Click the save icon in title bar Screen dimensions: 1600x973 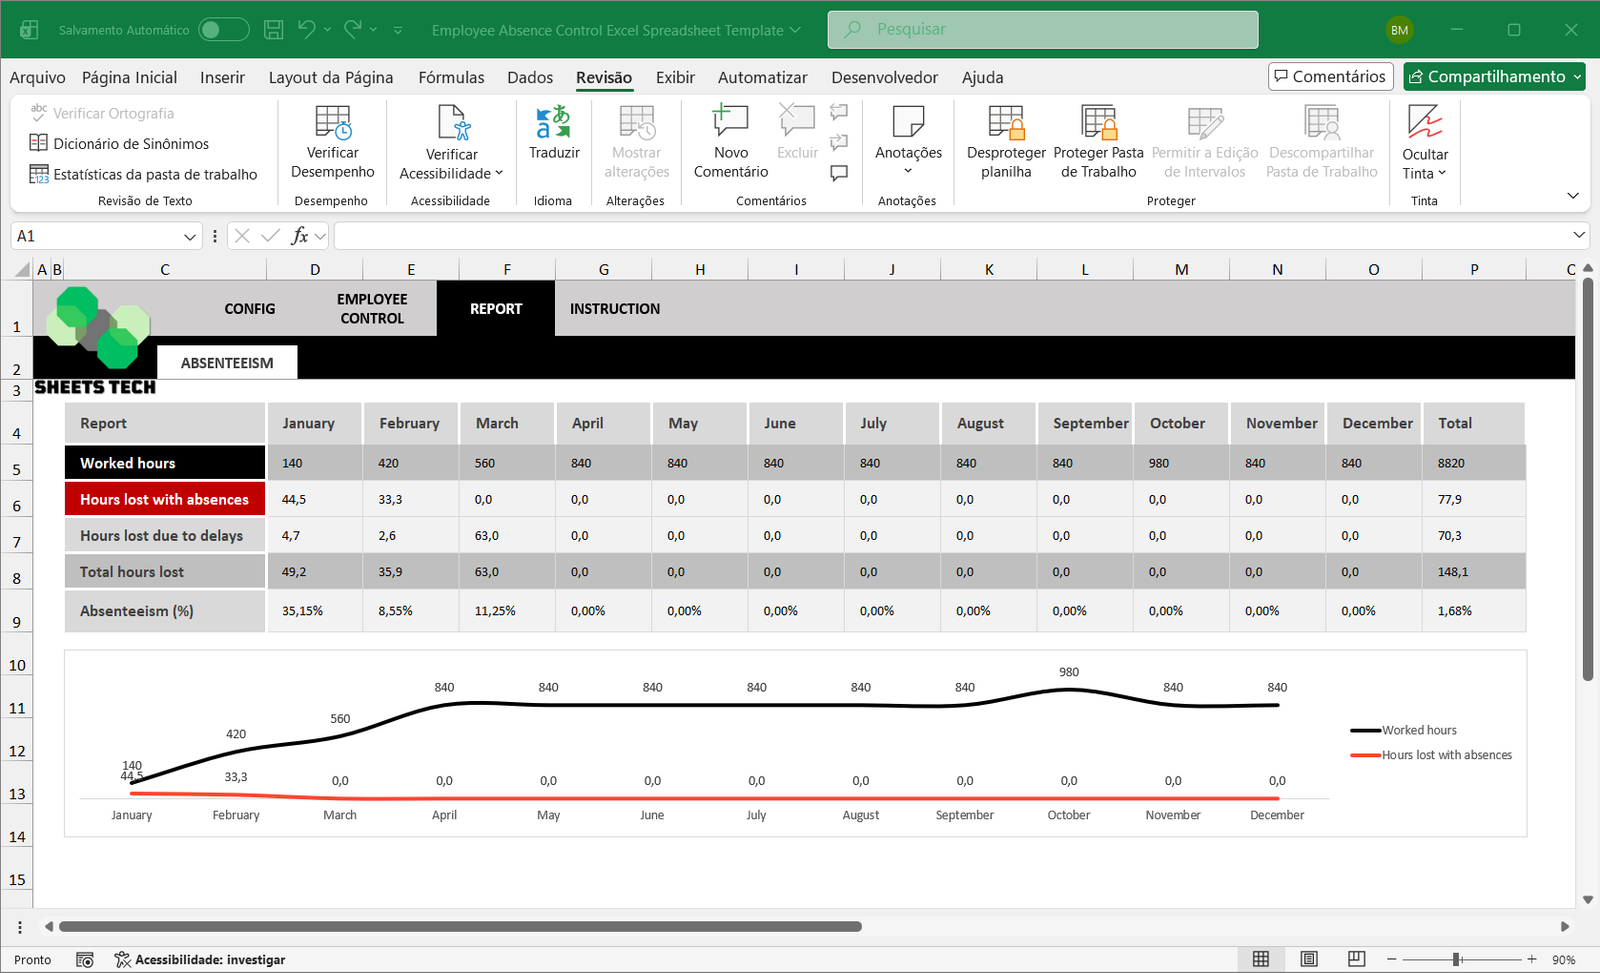(273, 30)
